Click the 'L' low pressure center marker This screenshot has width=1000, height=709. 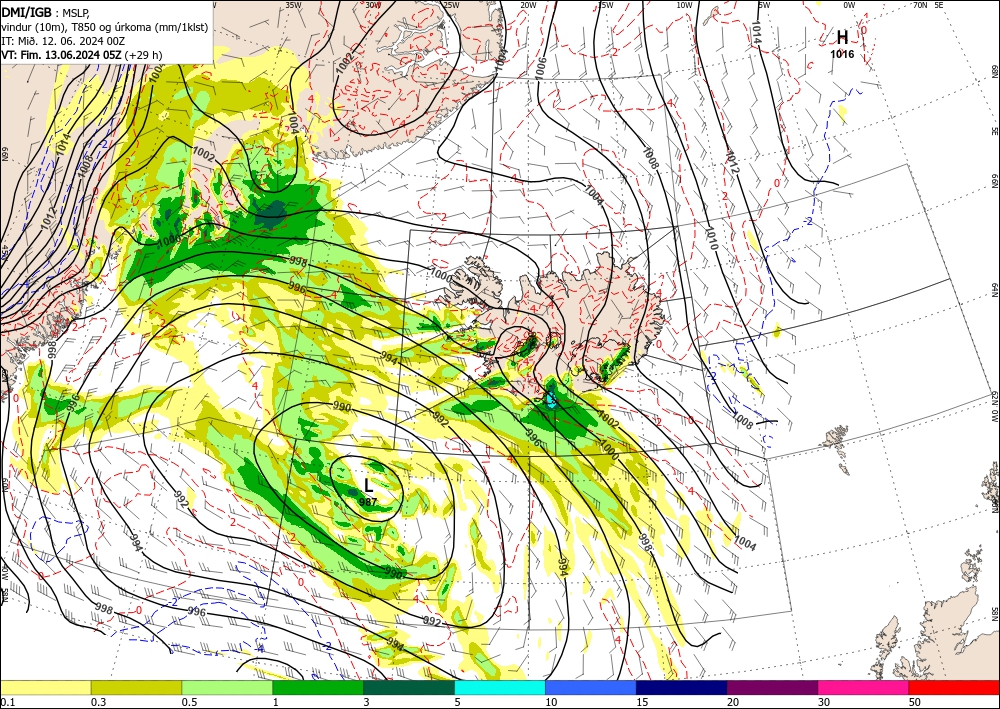(369, 486)
